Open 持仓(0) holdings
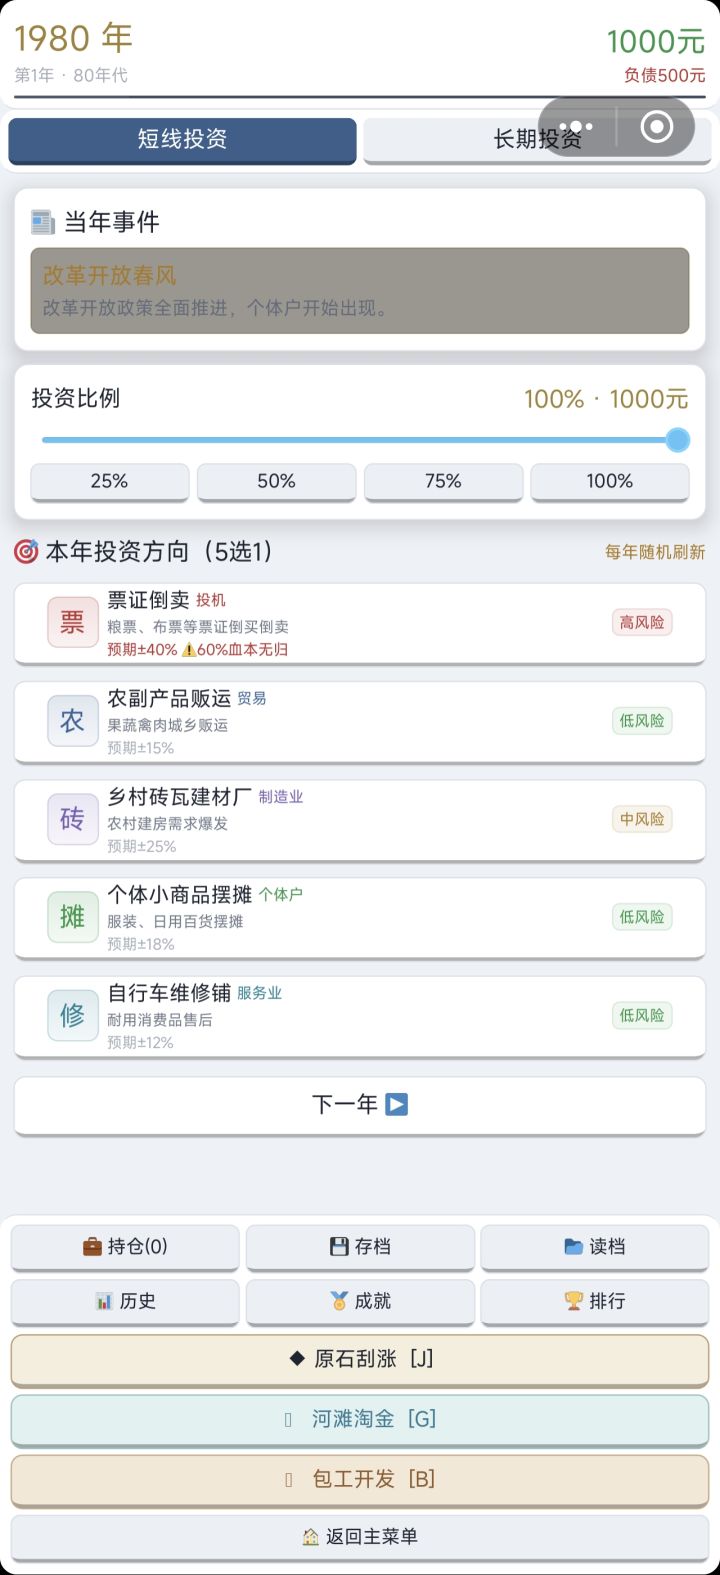720x1575 pixels. click(x=125, y=1247)
